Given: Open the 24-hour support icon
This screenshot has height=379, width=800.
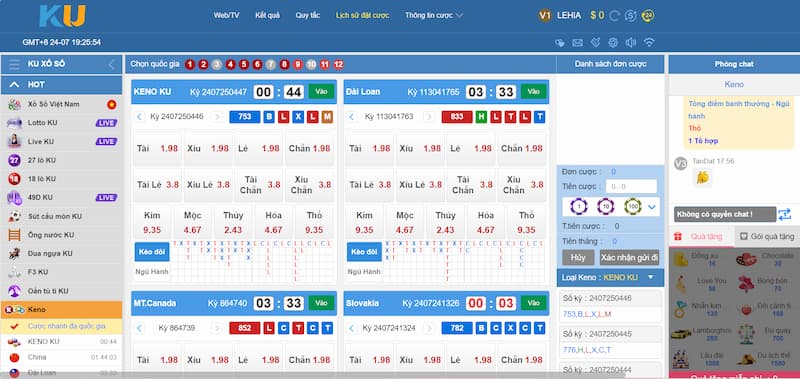Looking at the screenshot, I should [x=648, y=16].
